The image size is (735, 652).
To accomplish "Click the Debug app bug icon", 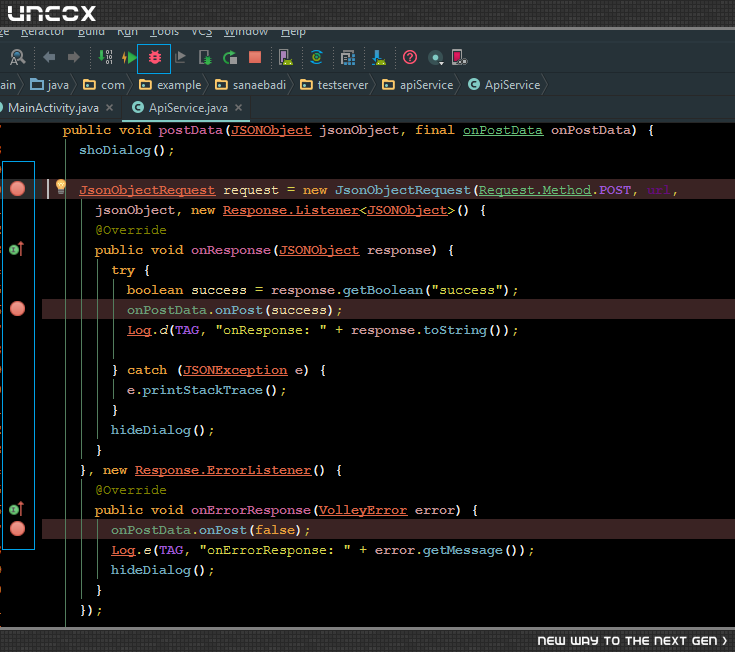I will (x=155, y=58).
